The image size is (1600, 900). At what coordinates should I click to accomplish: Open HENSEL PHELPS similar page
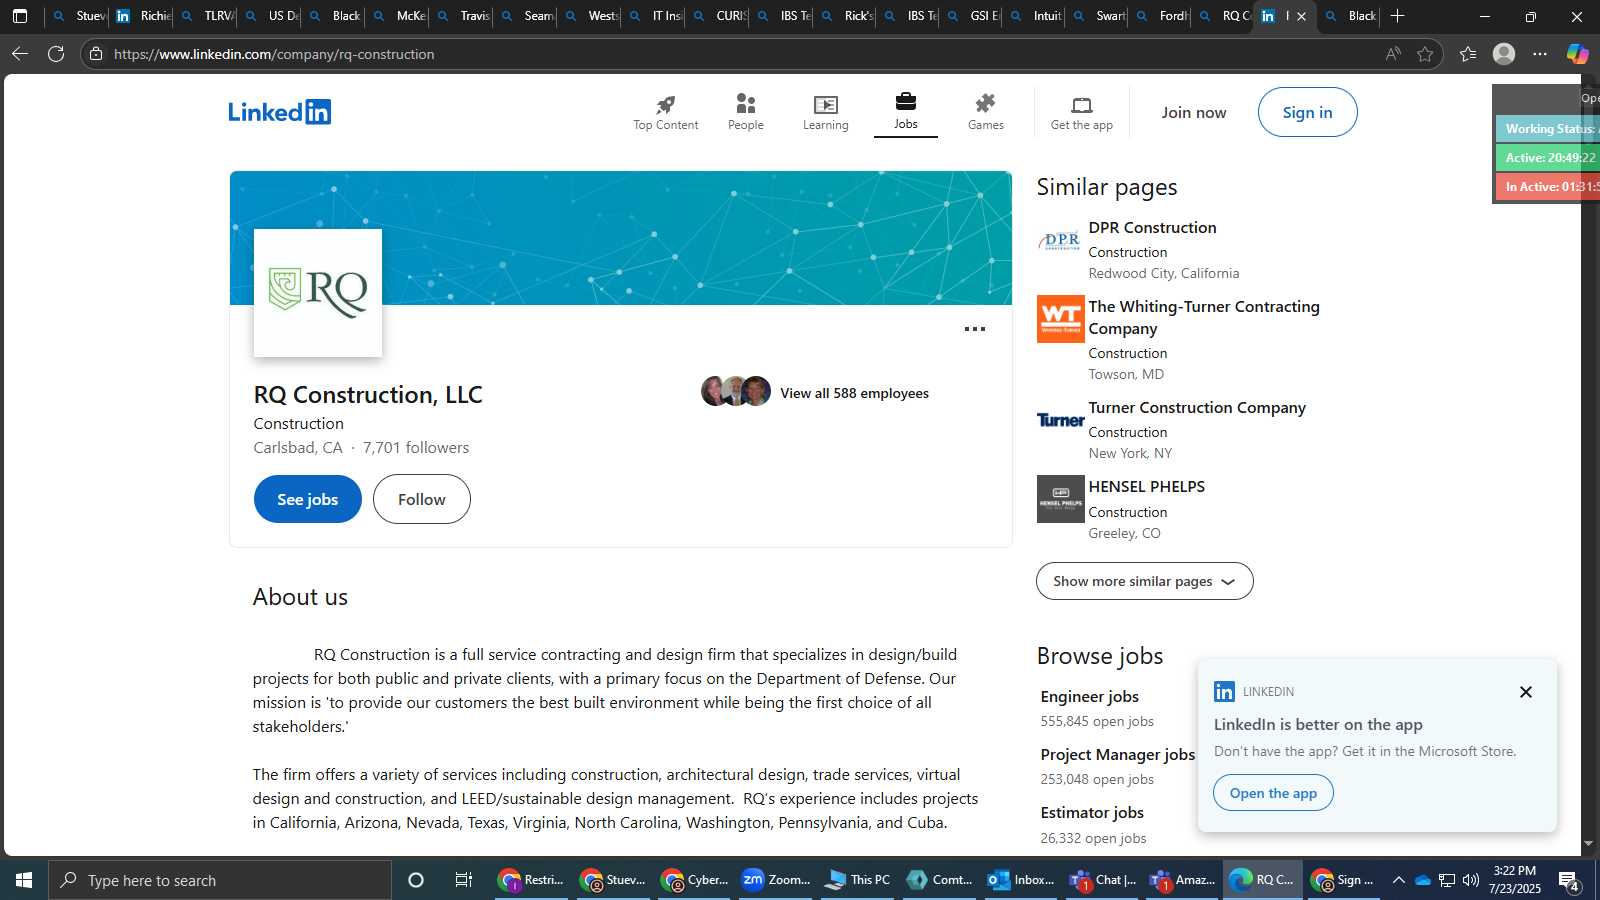1146,487
